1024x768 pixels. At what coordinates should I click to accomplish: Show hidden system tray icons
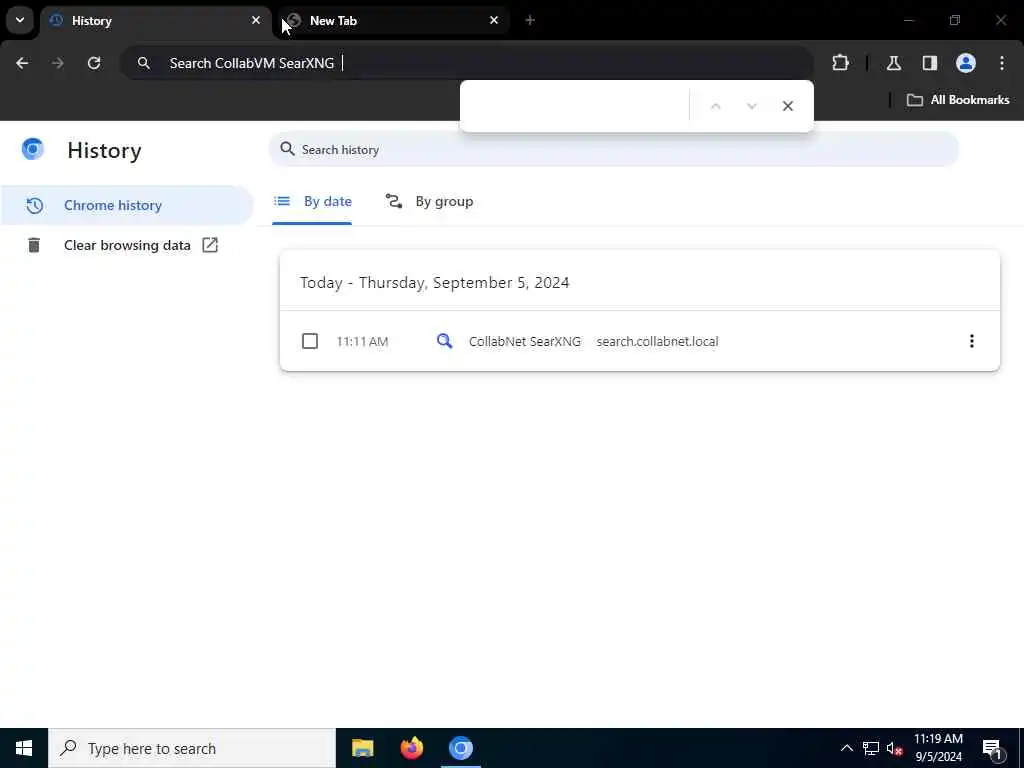[846, 748]
